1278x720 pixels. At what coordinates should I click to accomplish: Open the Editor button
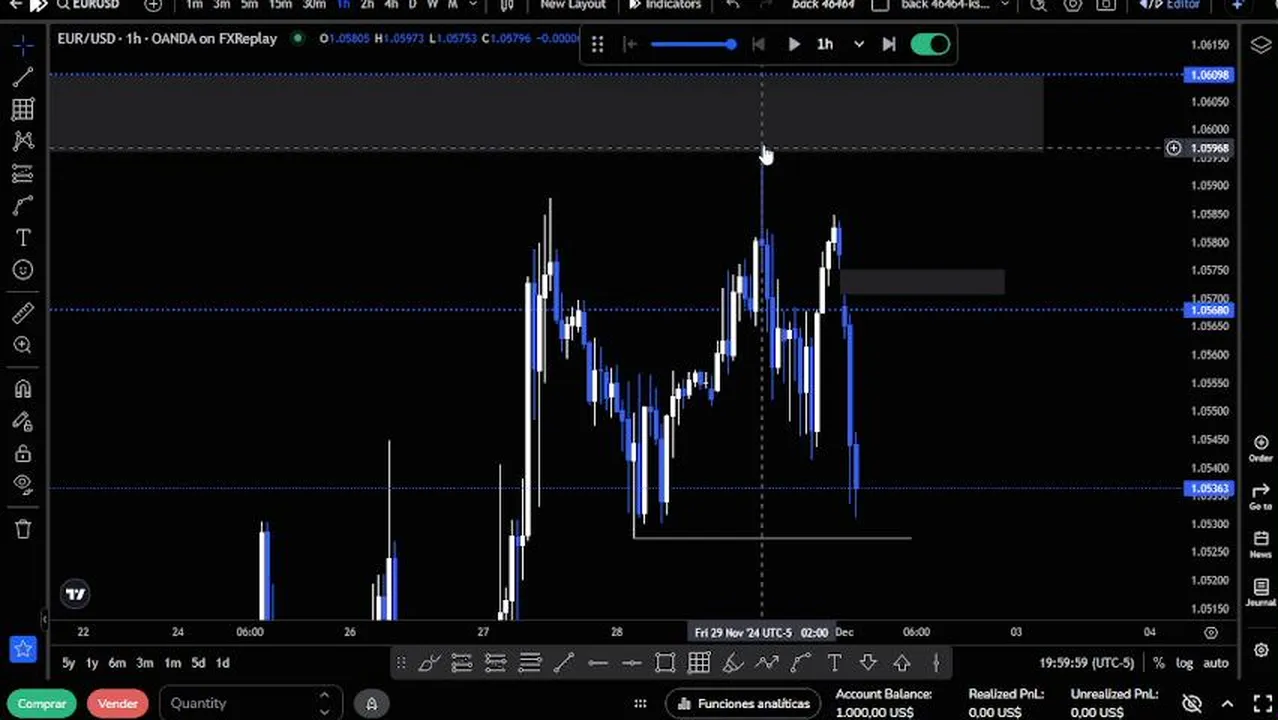tap(1170, 5)
